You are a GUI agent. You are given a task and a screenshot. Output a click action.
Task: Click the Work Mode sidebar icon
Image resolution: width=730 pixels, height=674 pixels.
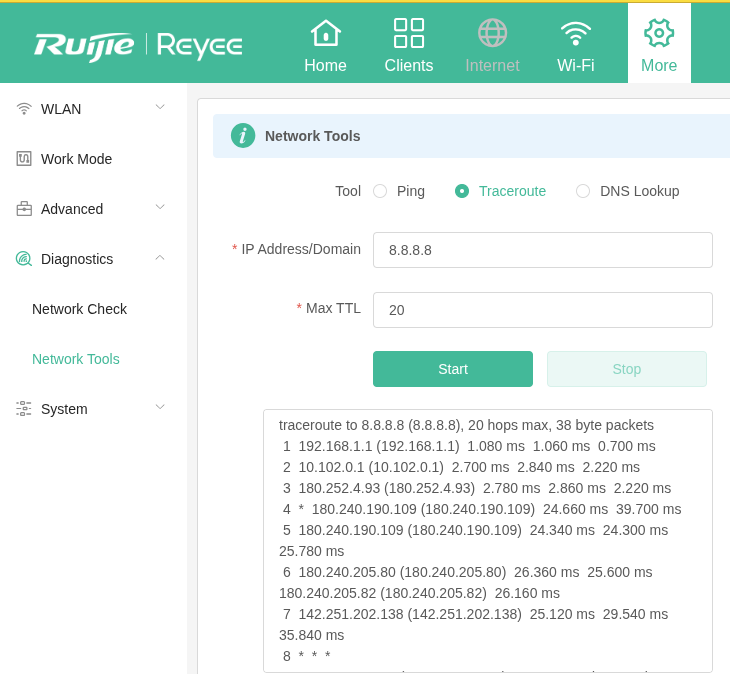[24, 159]
